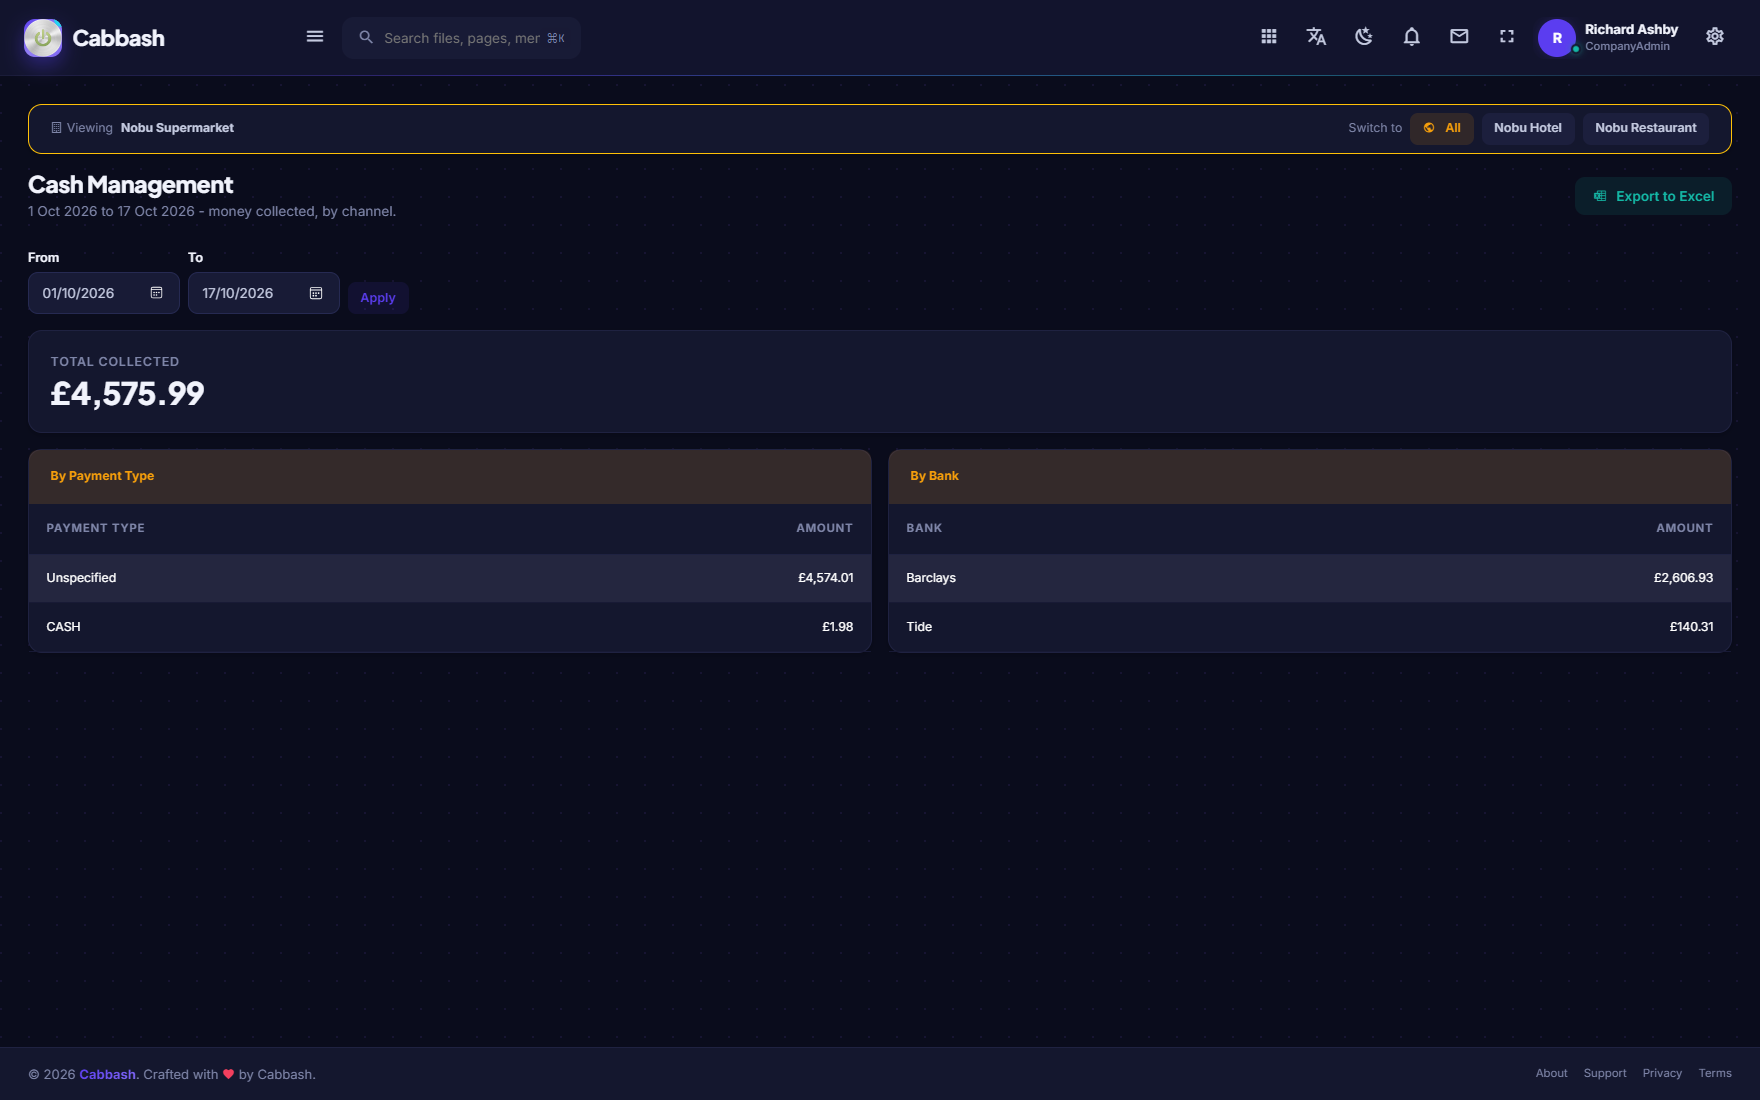Viewport: 1760px width, 1100px height.
Task: Open the notifications bell
Action: click(1412, 37)
